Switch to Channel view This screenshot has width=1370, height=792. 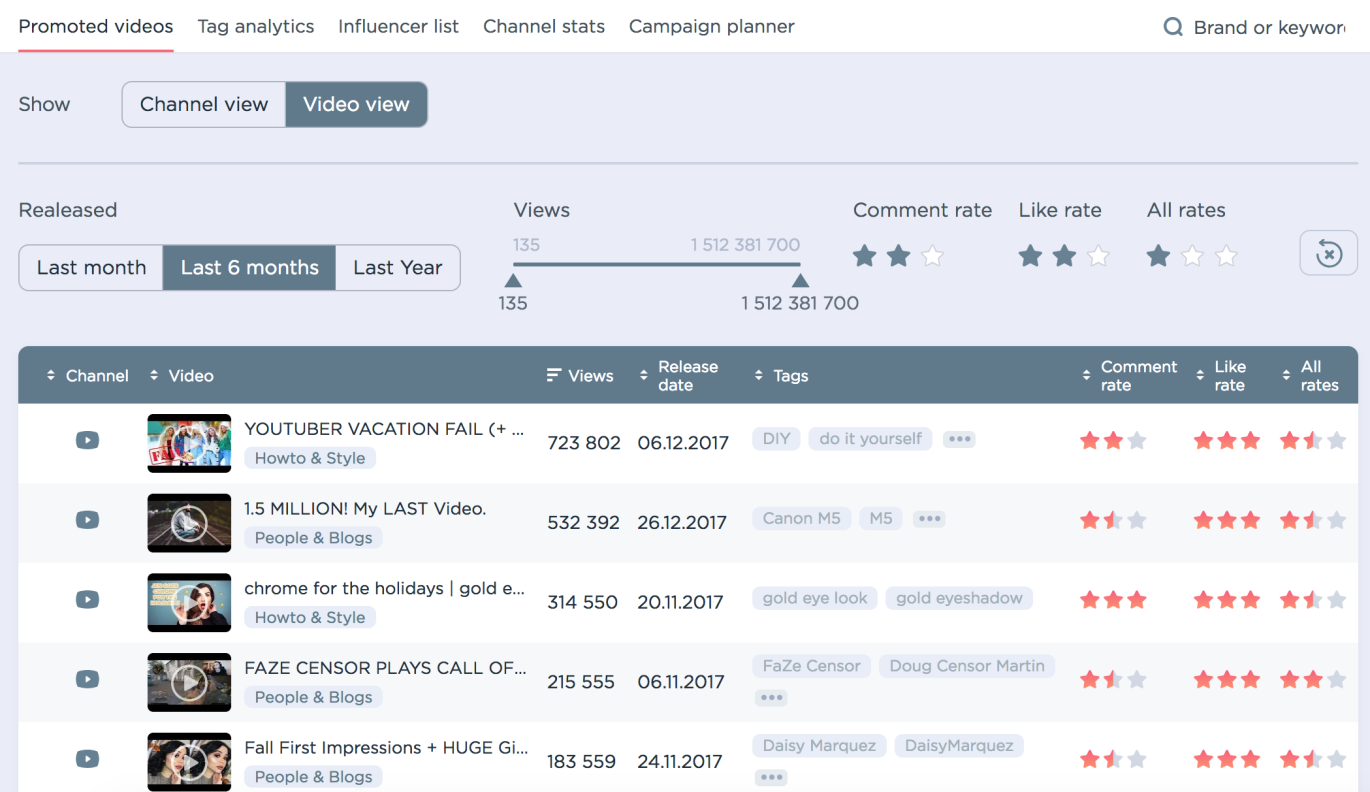pos(204,104)
